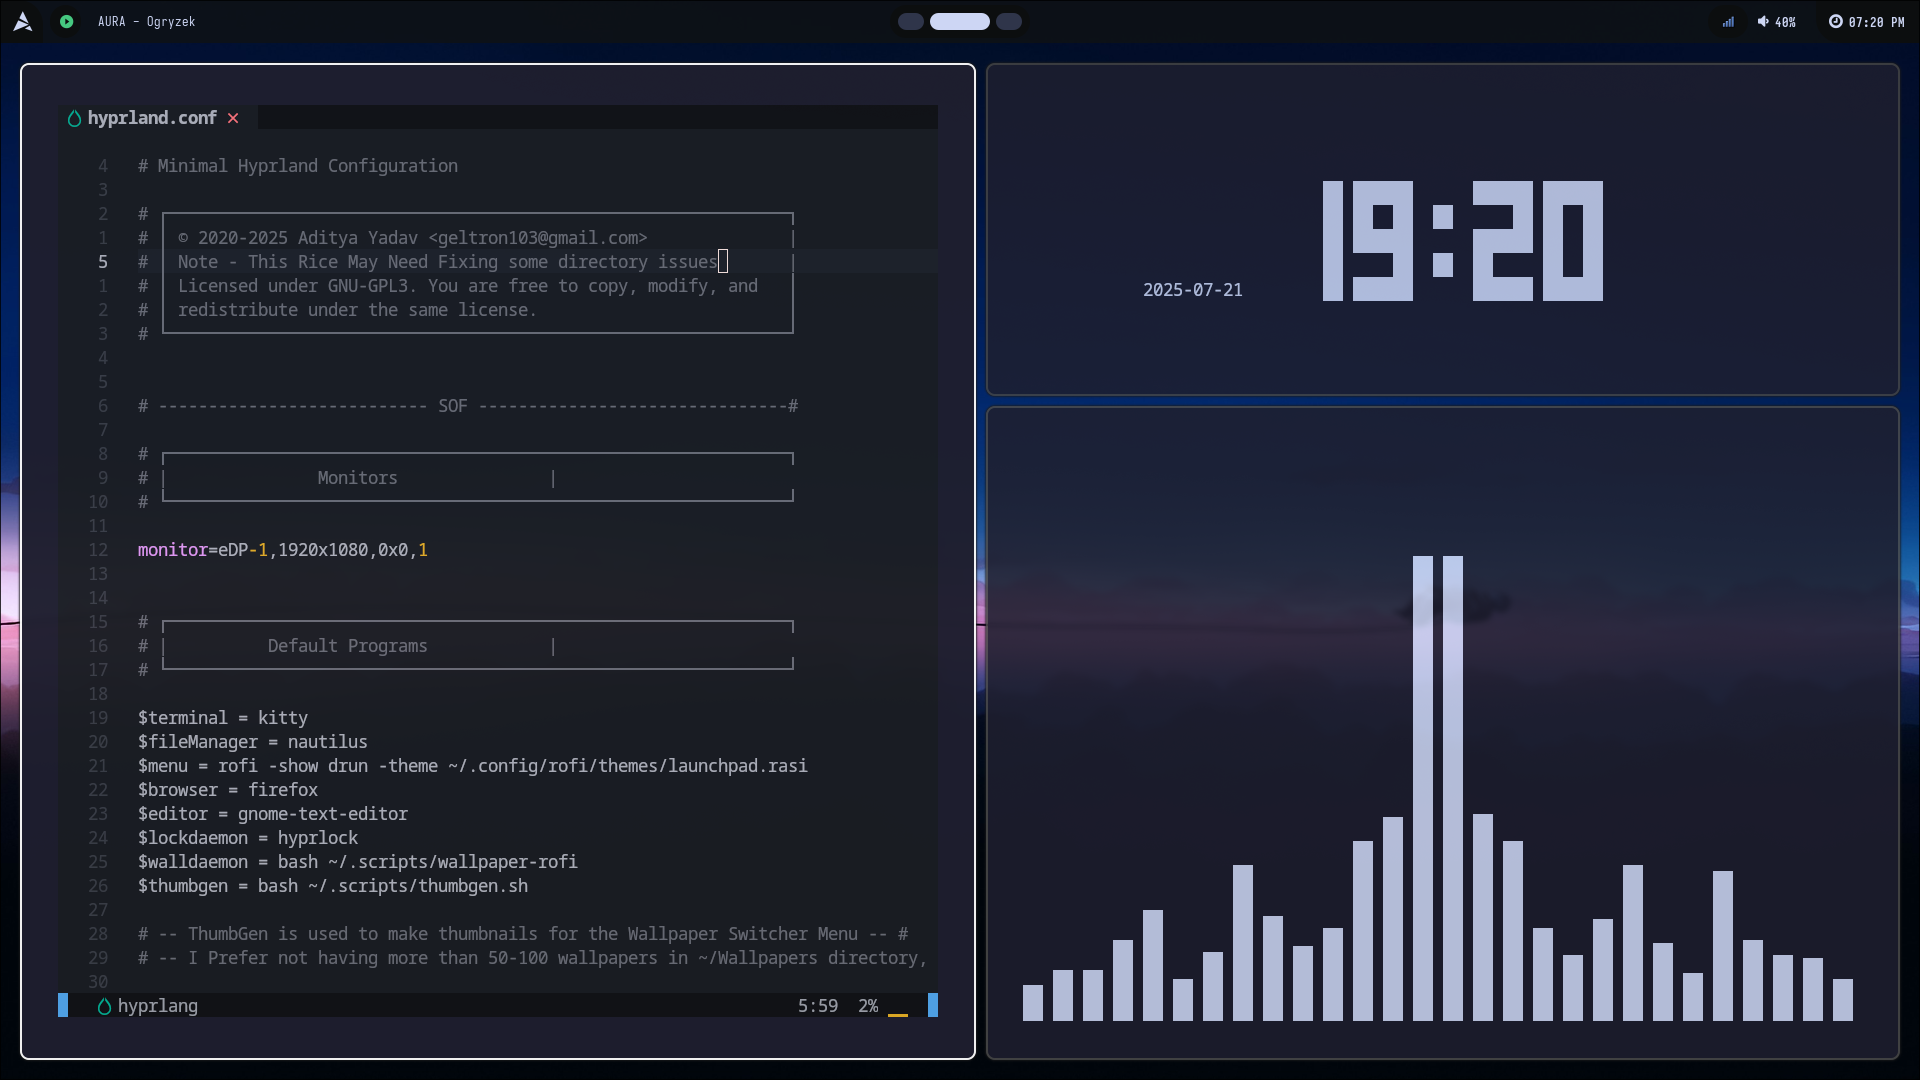Screen dimensions: 1920x1080
Task: Click the clock icon in the bar
Action: (x=1835, y=21)
